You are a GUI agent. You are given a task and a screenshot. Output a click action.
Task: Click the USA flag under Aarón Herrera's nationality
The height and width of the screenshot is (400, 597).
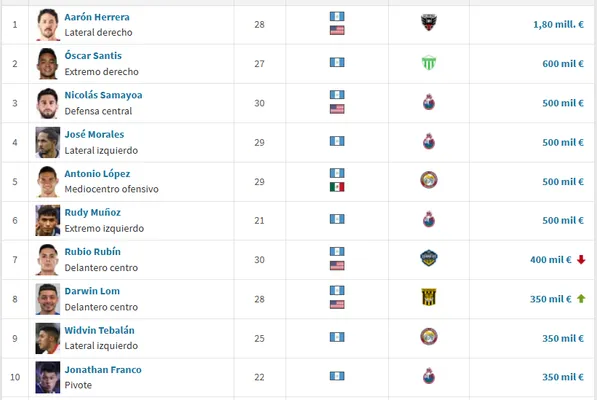[337, 30]
